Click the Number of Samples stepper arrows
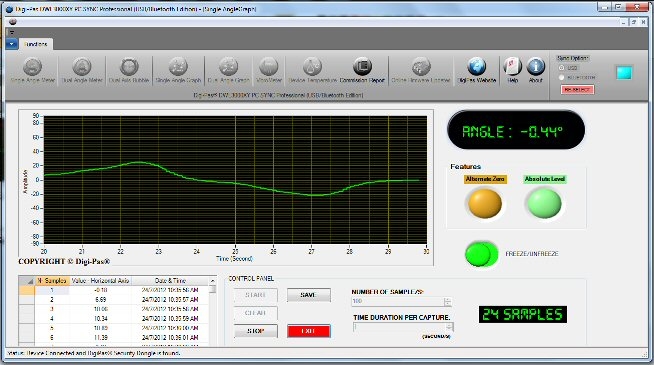The image size is (654, 365). (x=448, y=301)
